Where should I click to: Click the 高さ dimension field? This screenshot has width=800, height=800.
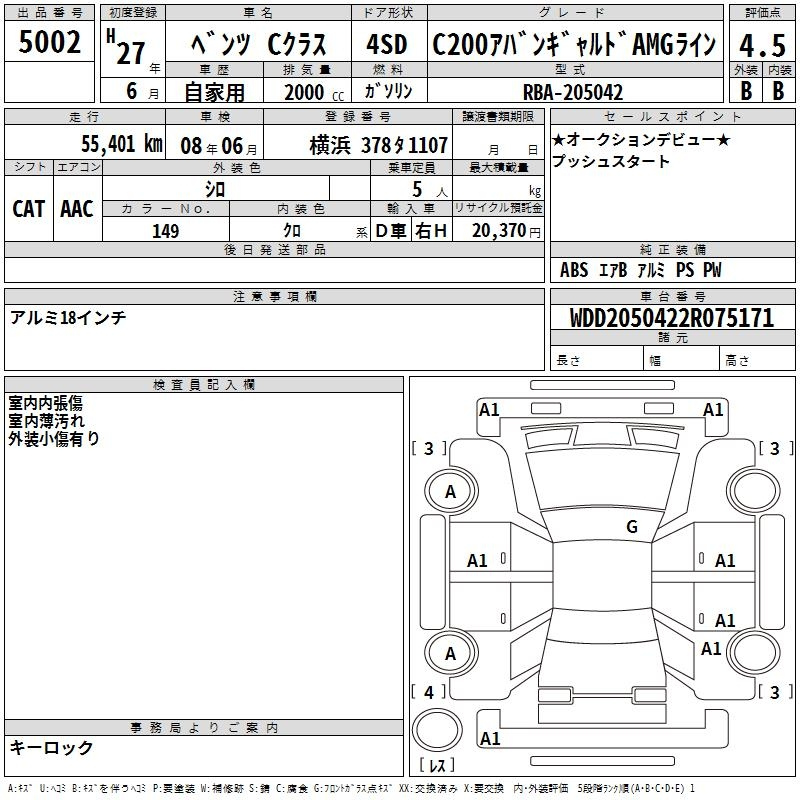click(757, 360)
